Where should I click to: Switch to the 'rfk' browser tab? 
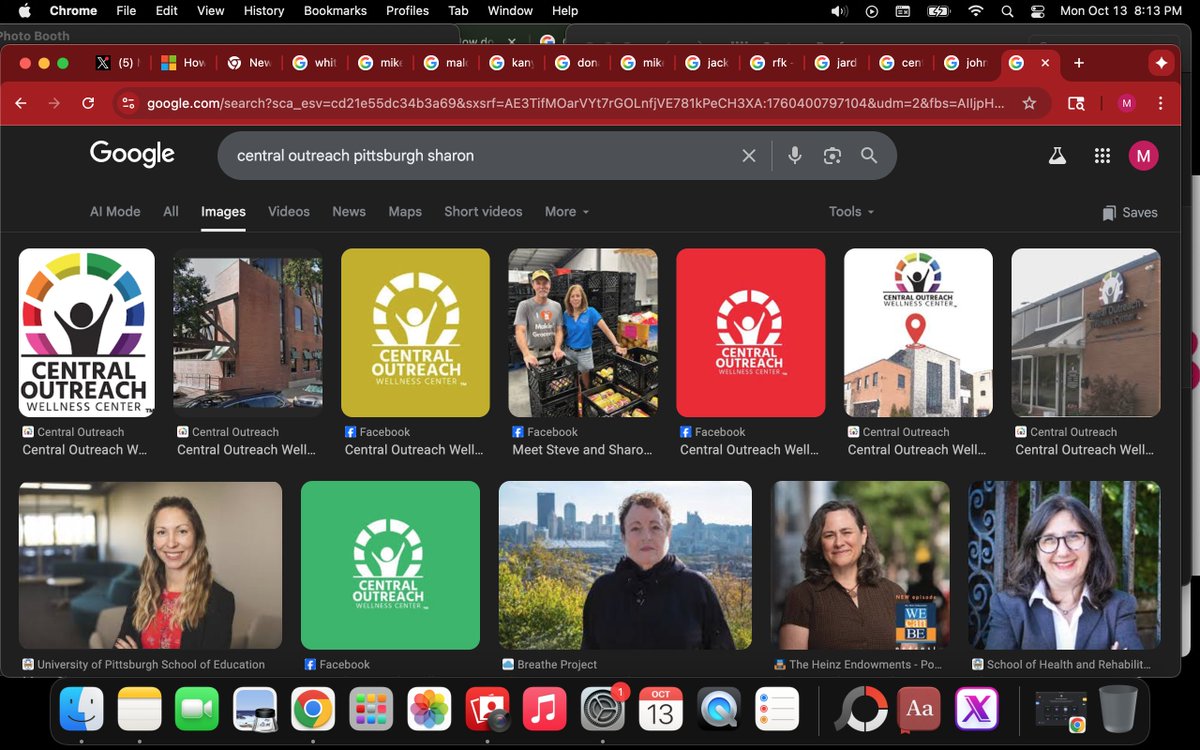[772, 63]
